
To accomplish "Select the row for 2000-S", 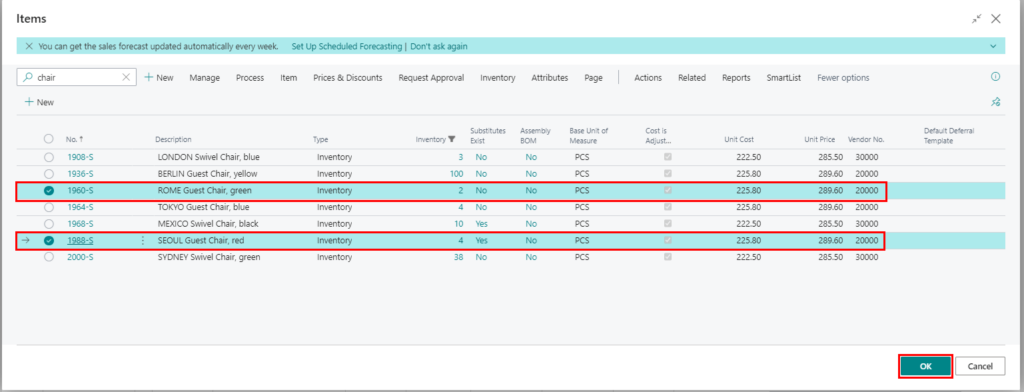I will [48, 257].
